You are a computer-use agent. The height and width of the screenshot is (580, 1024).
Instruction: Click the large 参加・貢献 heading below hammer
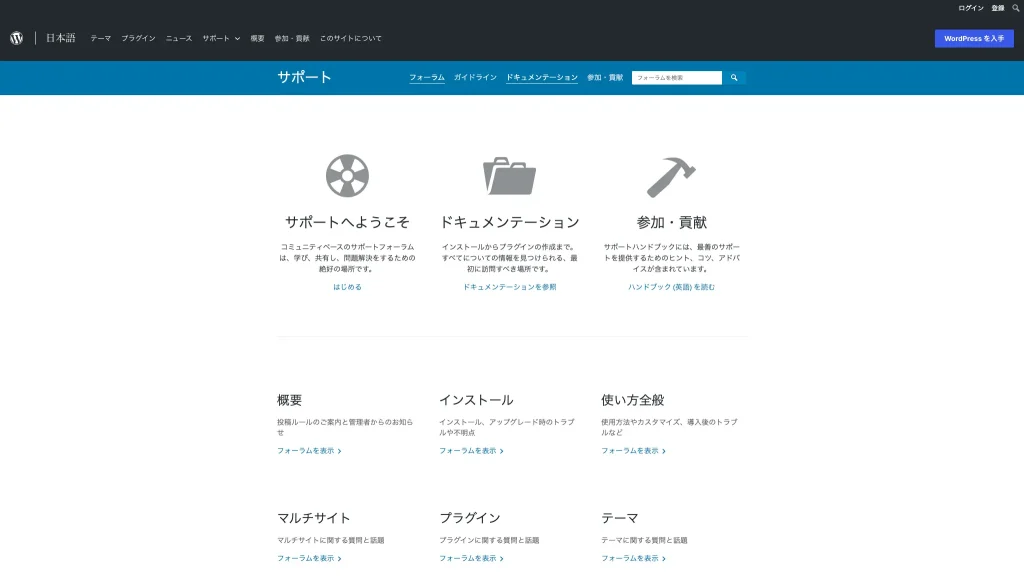tap(671, 222)
